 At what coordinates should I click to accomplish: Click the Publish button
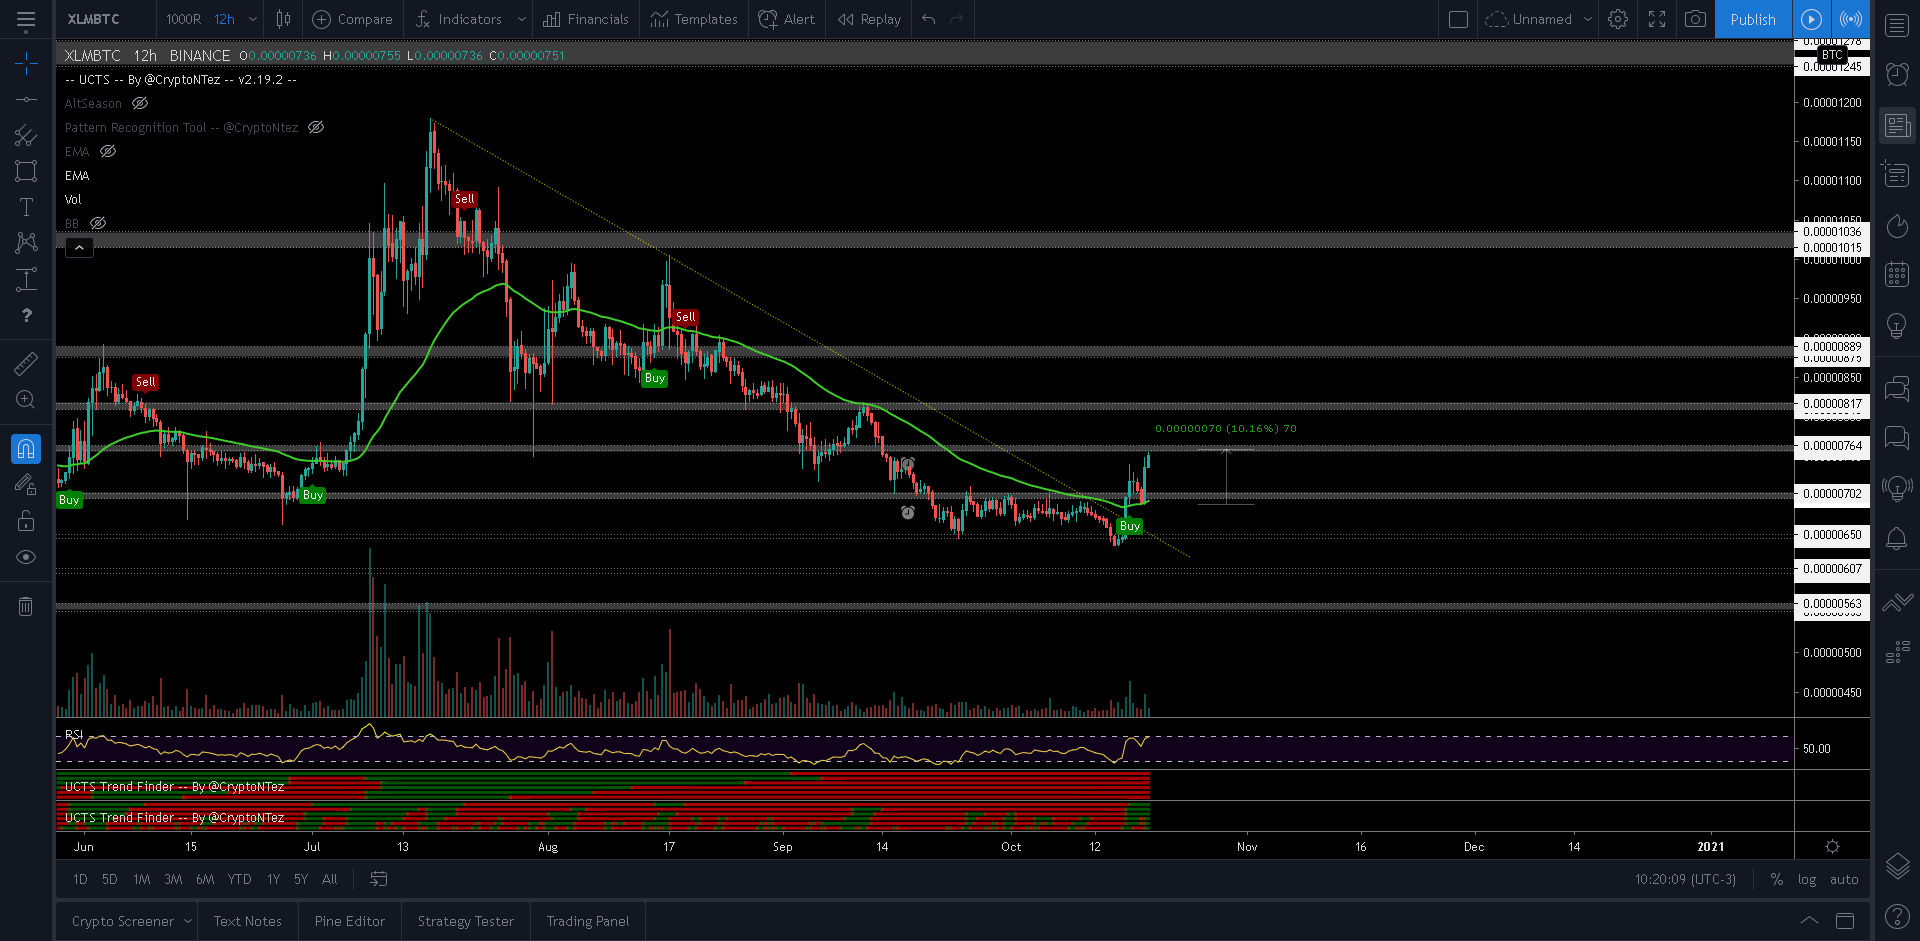[1752, 19]
